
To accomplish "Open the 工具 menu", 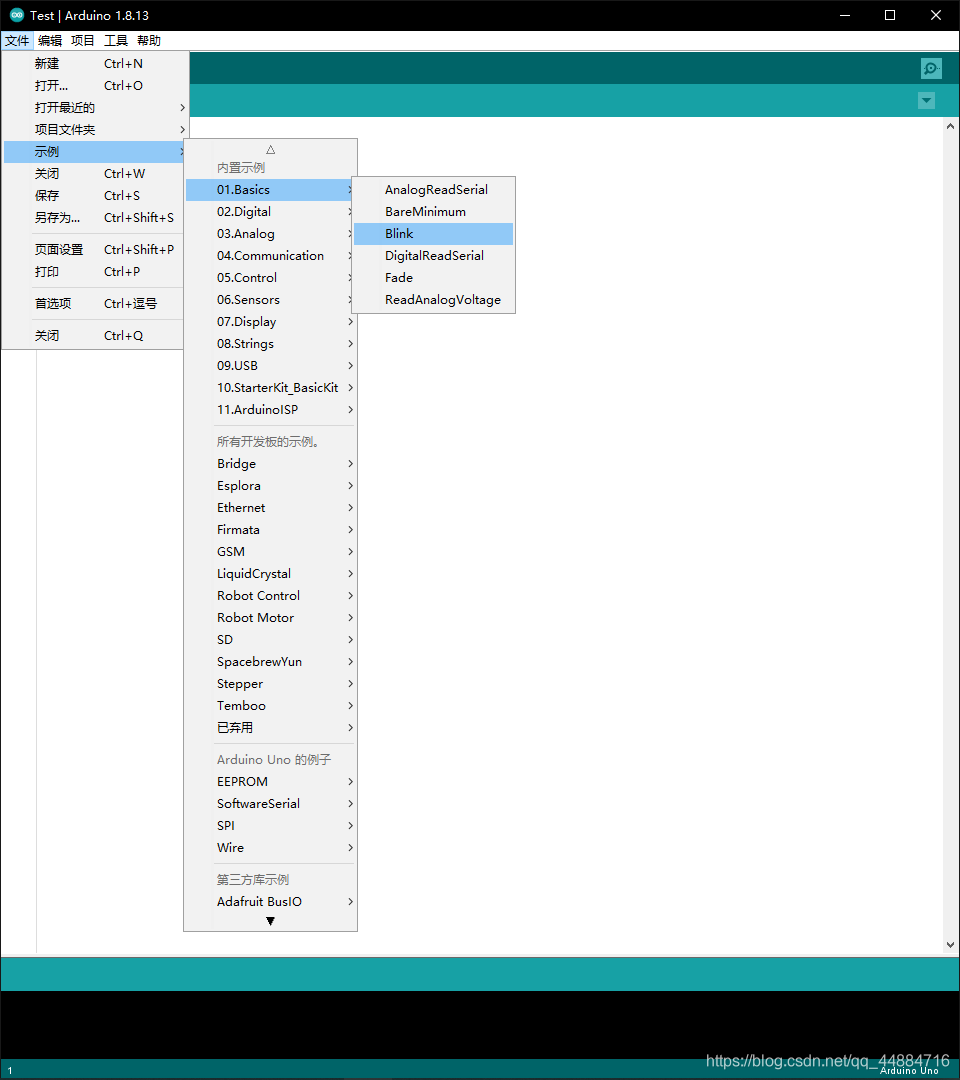I will point(116,41).
